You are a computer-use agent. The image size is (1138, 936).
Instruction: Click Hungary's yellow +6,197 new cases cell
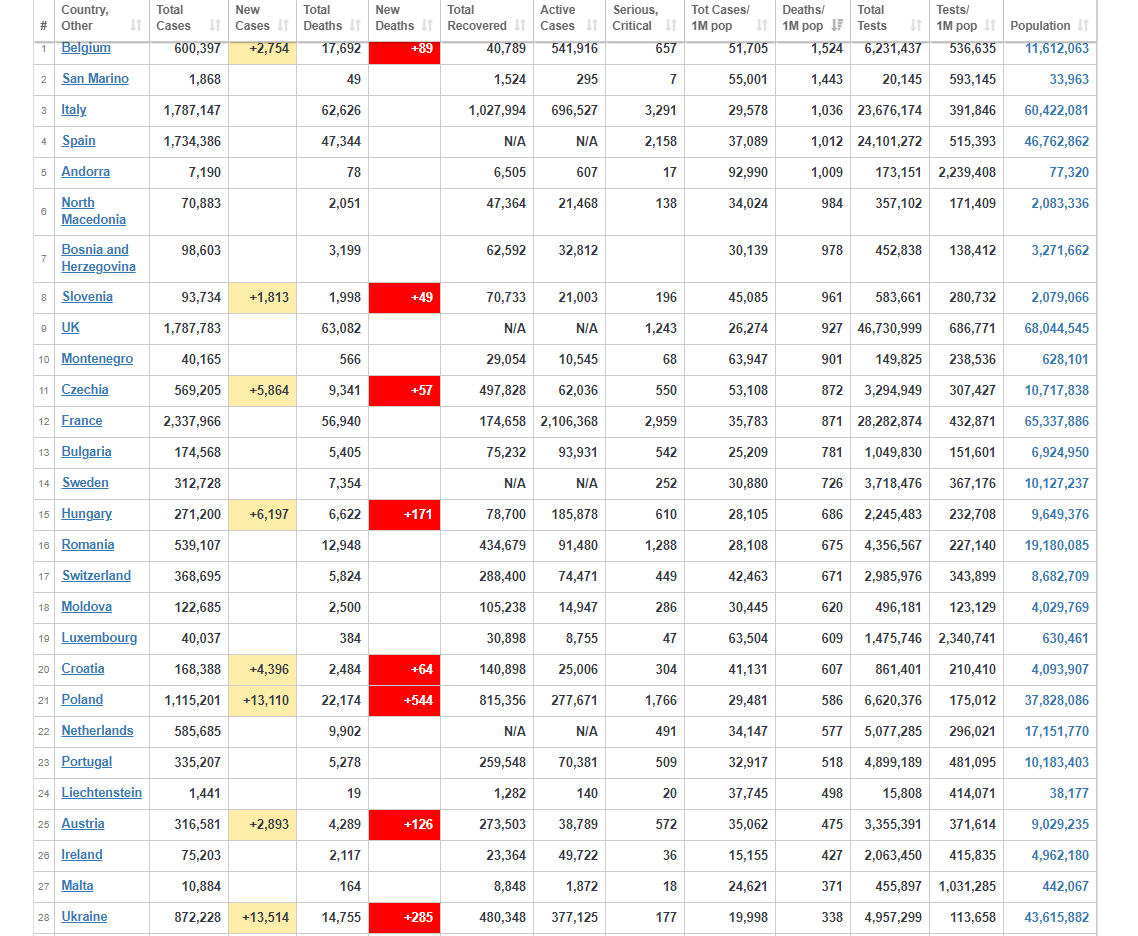click(262, 514)
